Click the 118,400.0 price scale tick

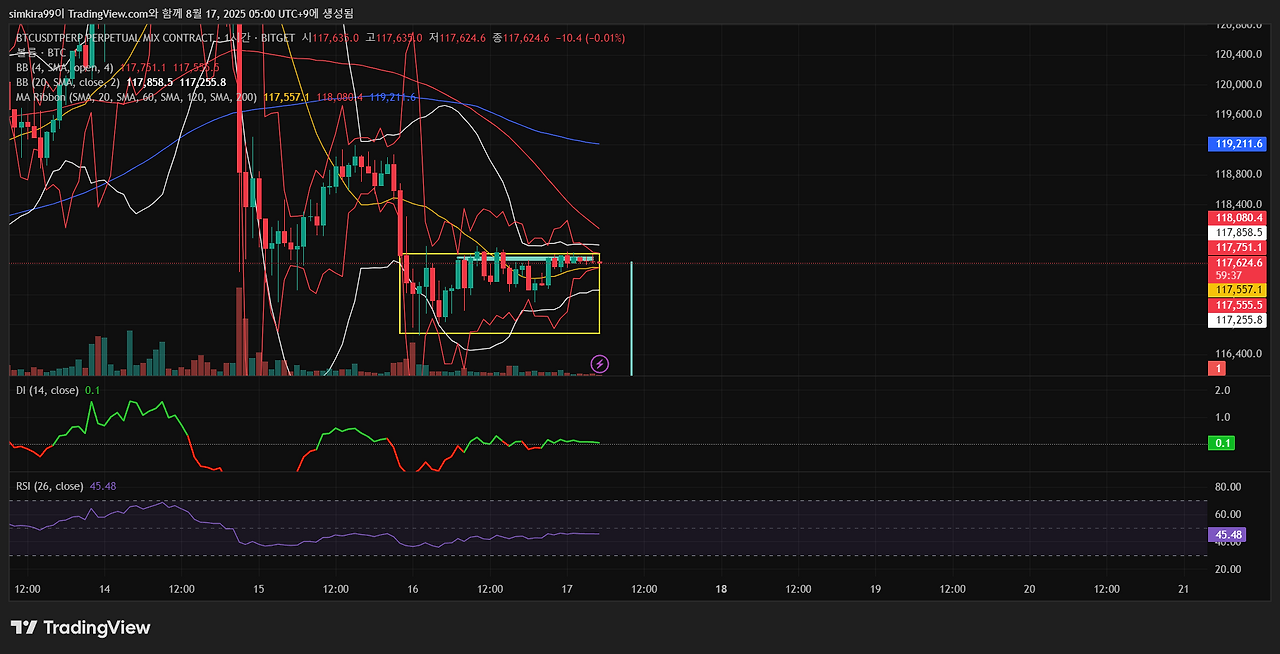point(1239,203)
